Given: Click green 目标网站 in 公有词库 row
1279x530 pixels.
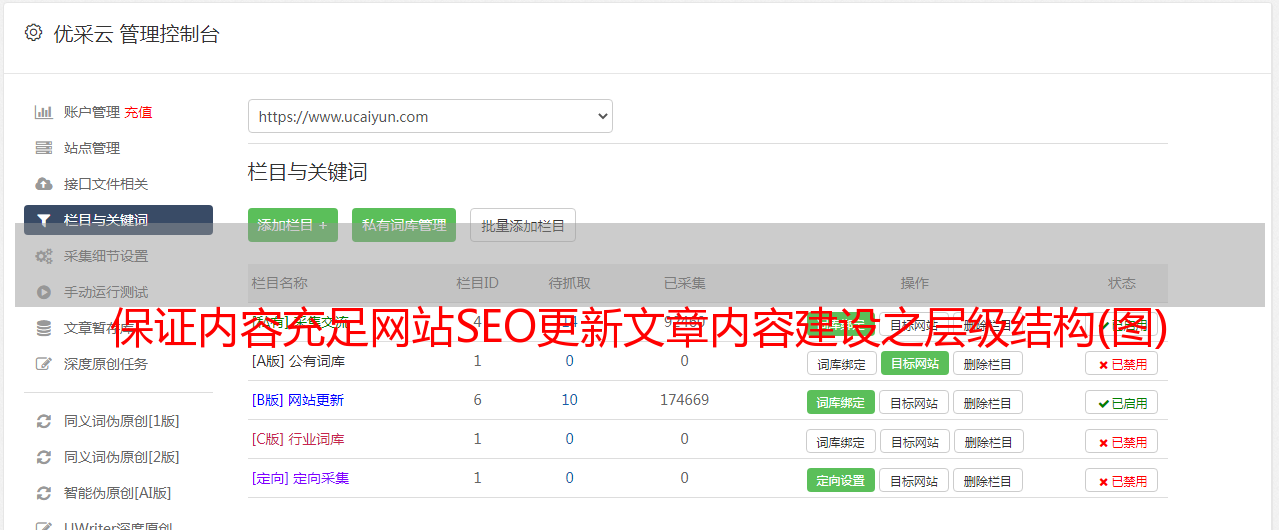Looking at the screenshot, I should [x=915, y=364].
